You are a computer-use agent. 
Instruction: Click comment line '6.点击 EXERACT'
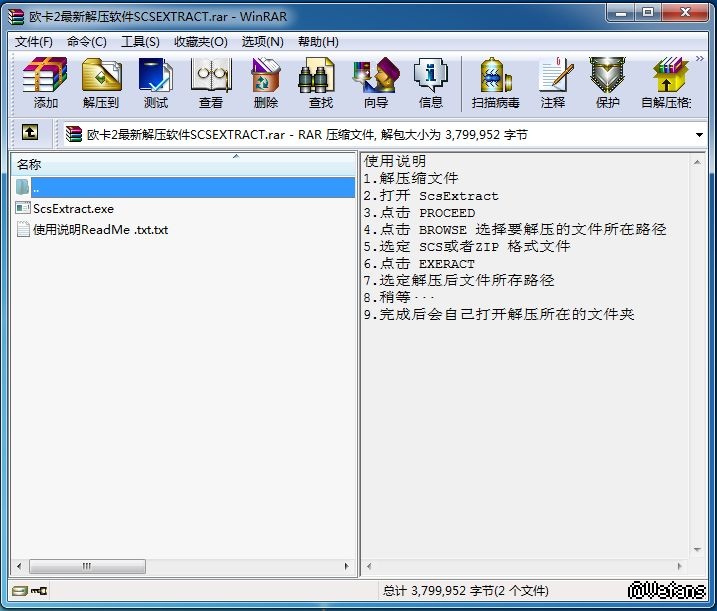click(419, 264)
